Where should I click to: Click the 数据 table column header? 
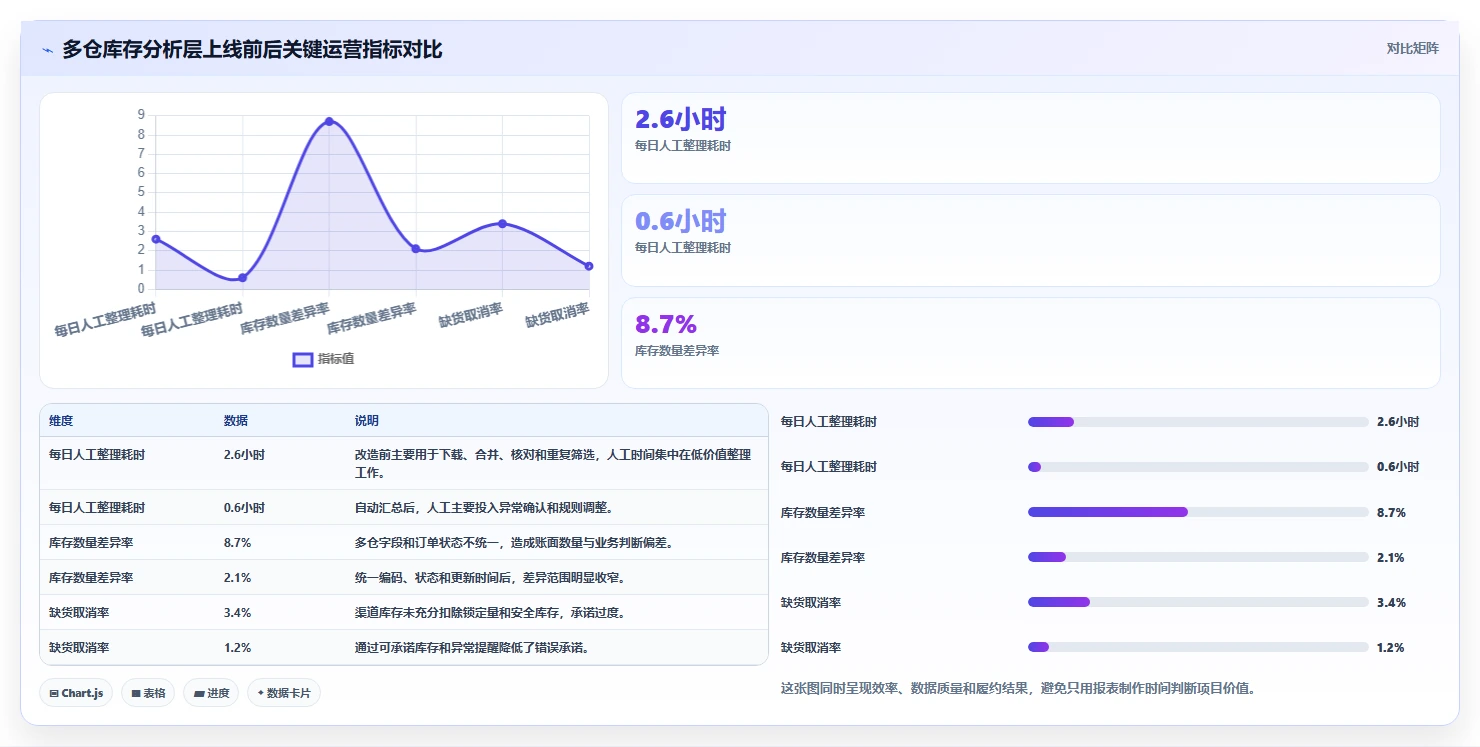click(236, 421)
